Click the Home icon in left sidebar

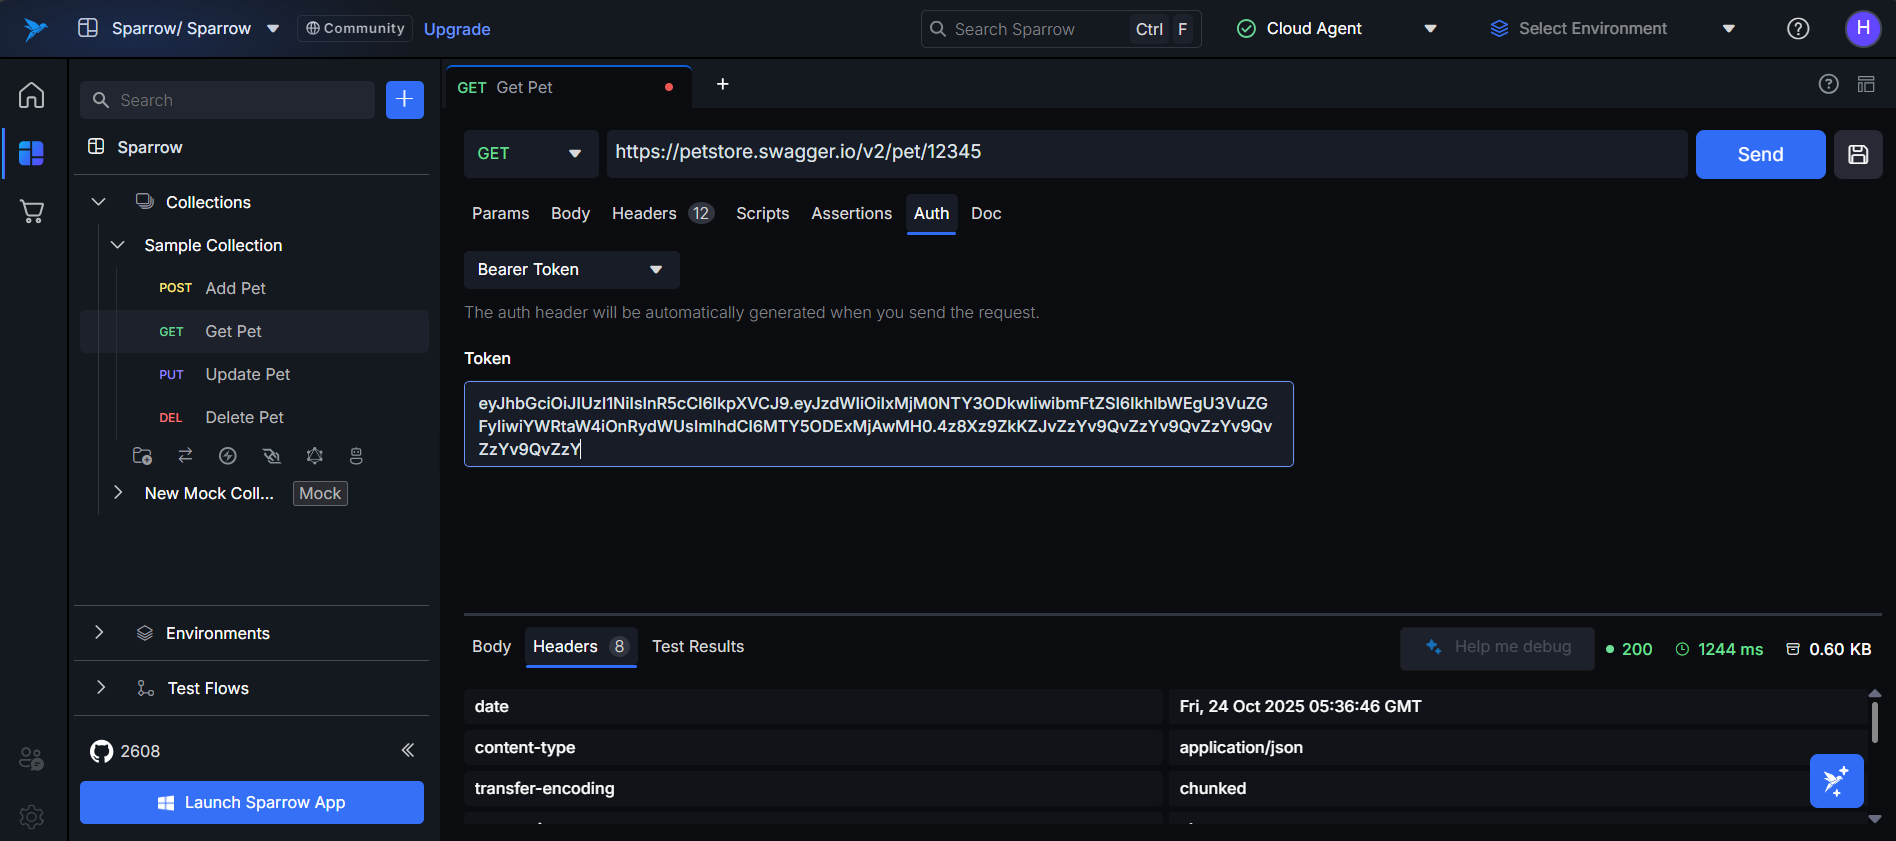click(x=32, y=95)
